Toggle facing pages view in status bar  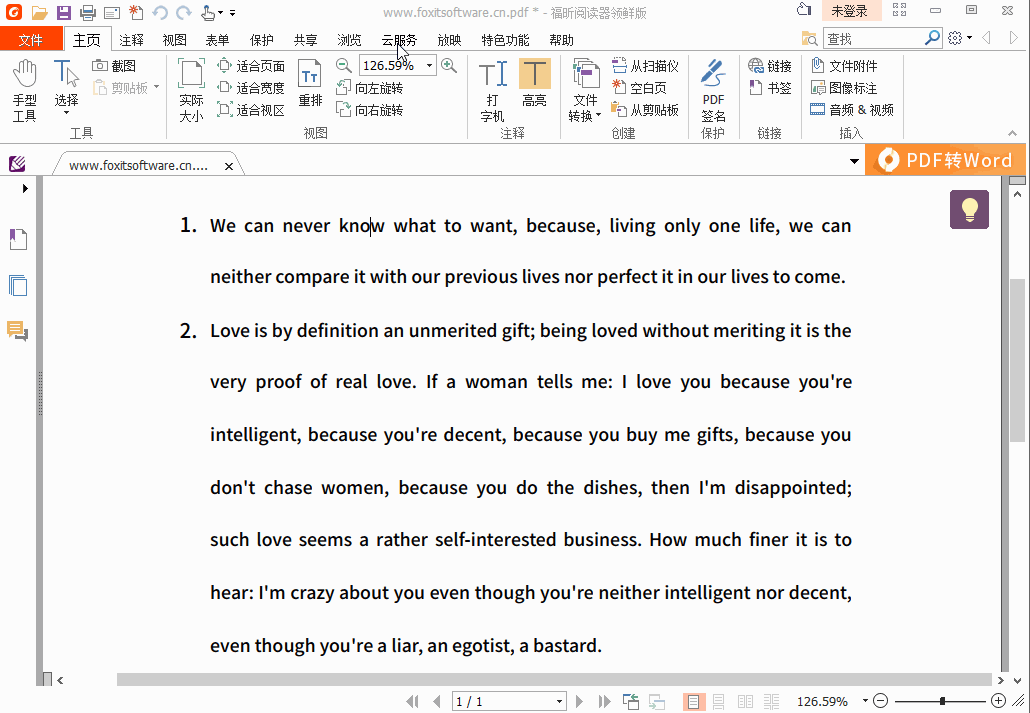coord(745,702)
